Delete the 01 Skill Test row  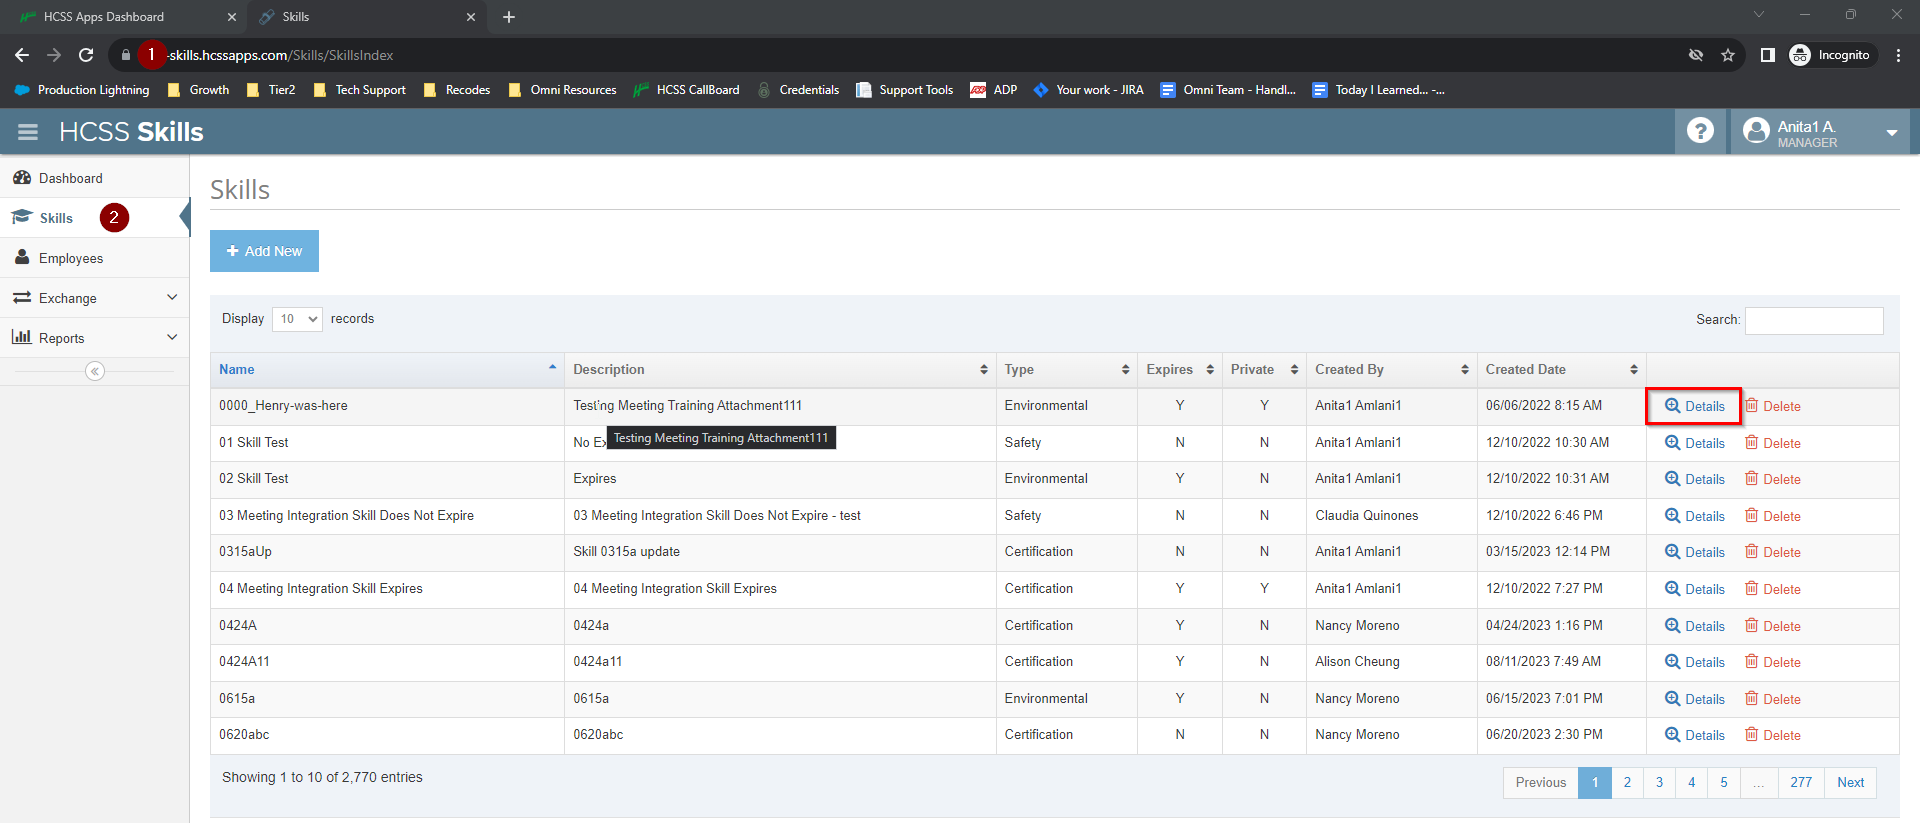(x=1773, y=443)
